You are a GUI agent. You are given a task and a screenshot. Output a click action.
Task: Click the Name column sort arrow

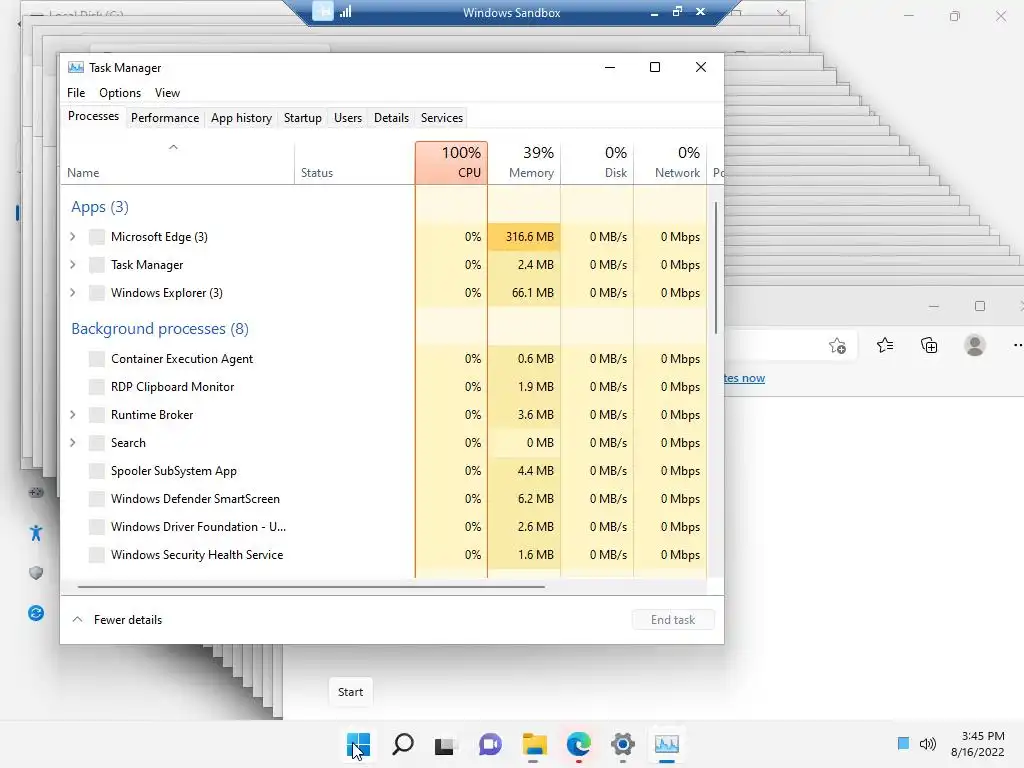[x=173, y=148]
